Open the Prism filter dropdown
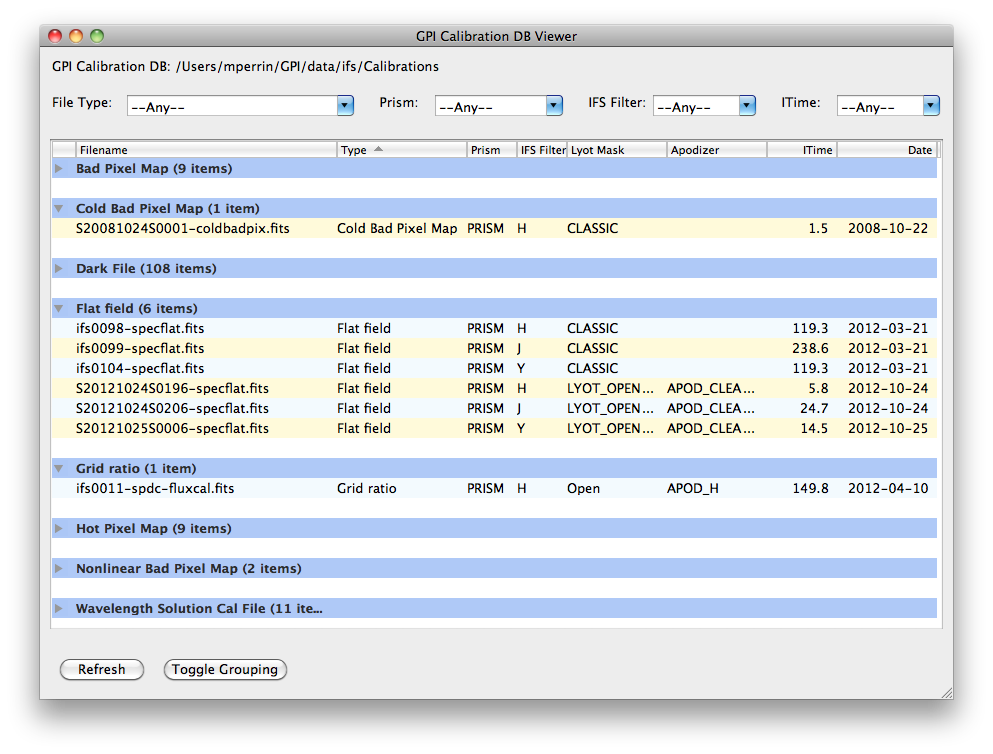The height and width of the screenshot is (754, 993). coord(554,105)
